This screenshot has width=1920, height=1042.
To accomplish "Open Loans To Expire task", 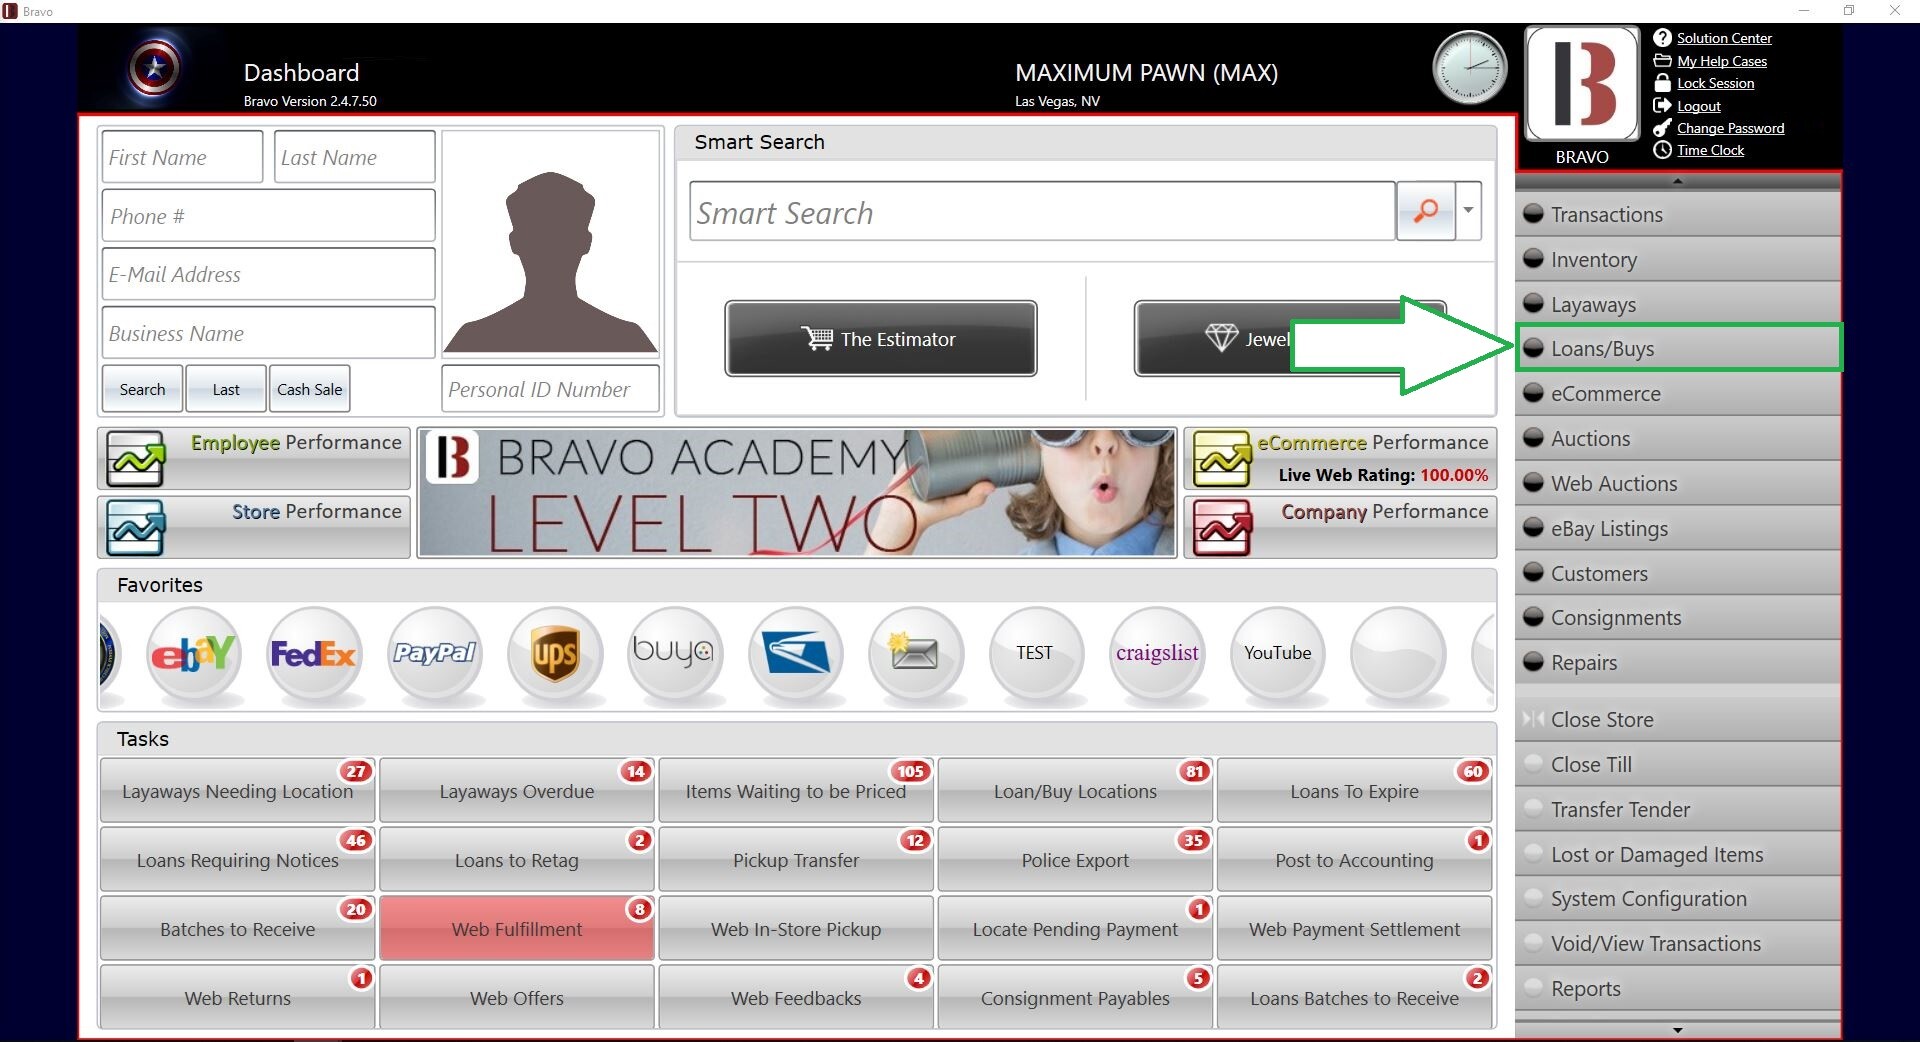I will point(1354,791).
